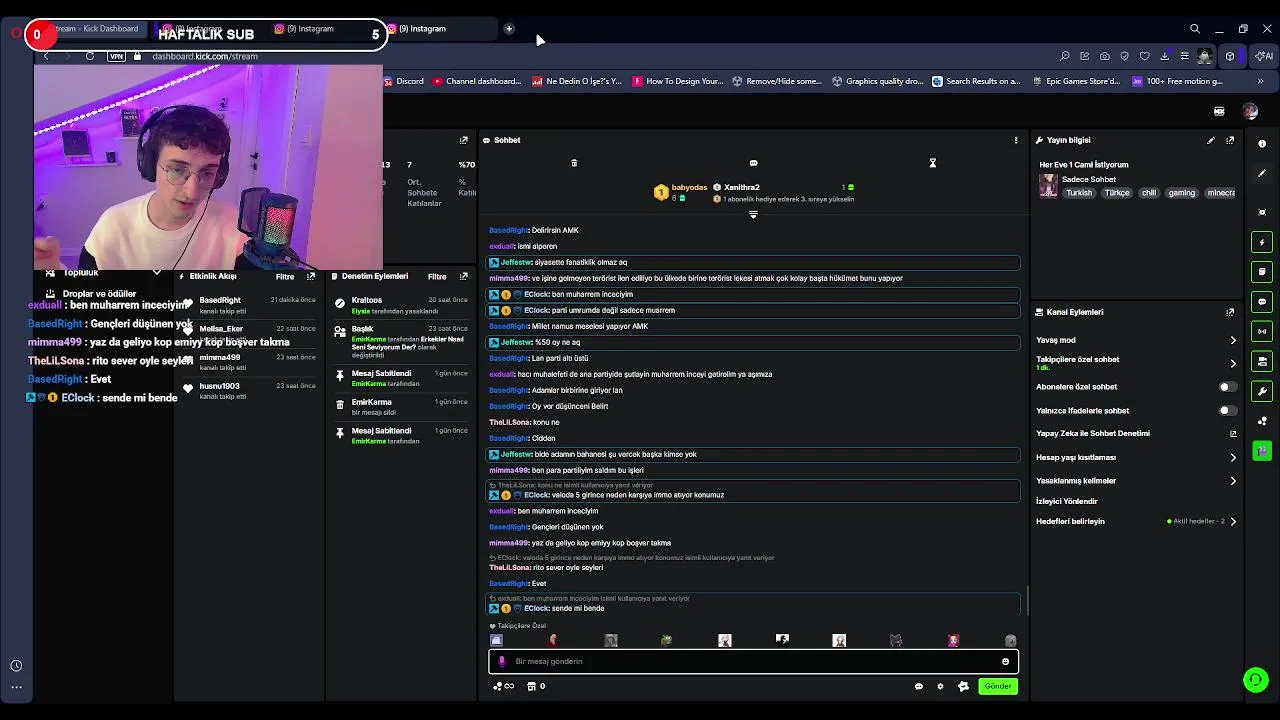1280x720 pixels.
Task: Click the Xenithra2 leaderboard username
Action: pos(742,187)
